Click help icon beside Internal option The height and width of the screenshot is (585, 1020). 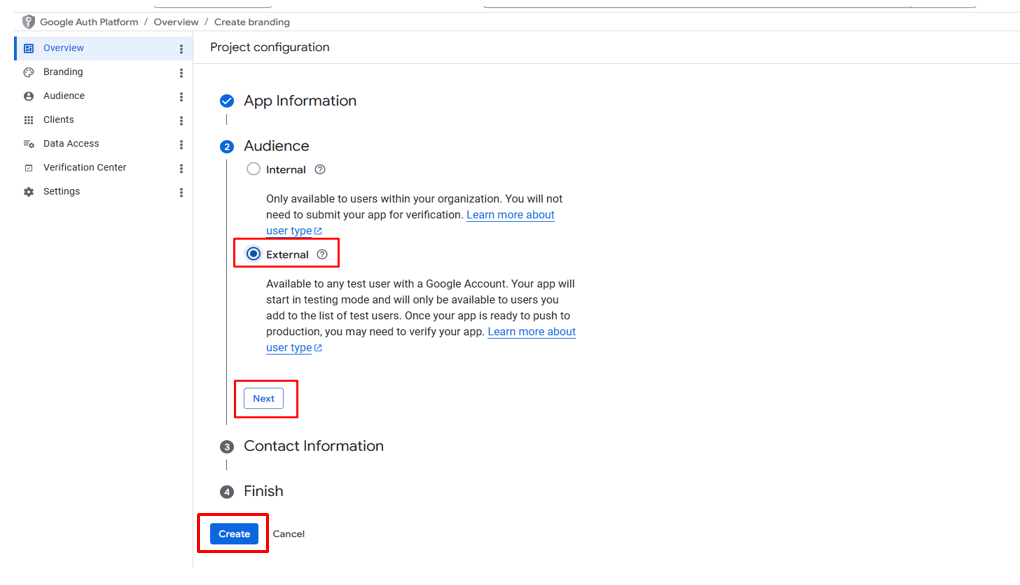(320, 170)
